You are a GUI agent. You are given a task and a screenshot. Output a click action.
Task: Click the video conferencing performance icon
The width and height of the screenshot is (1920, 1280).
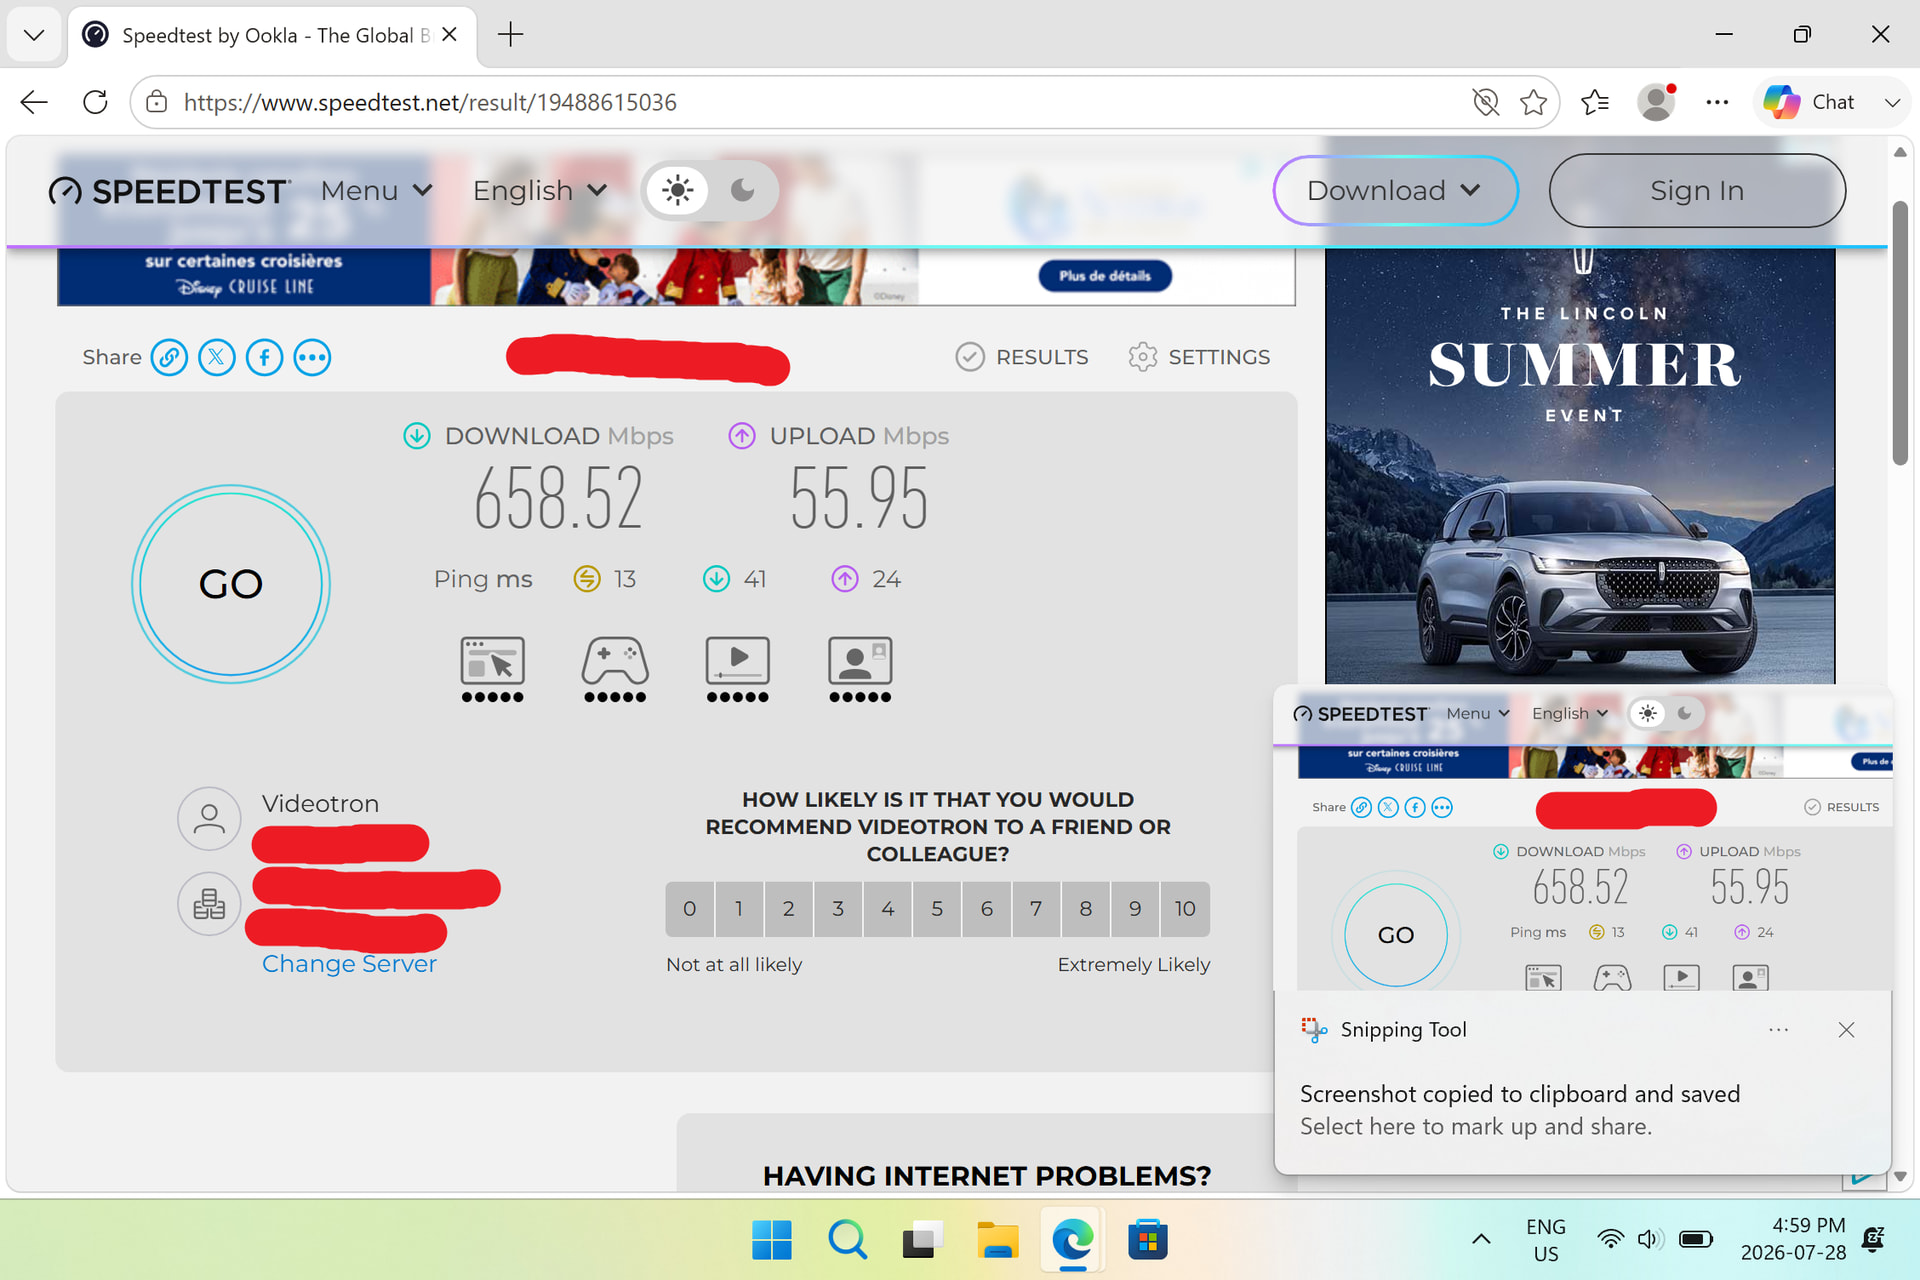pos(860,669)
